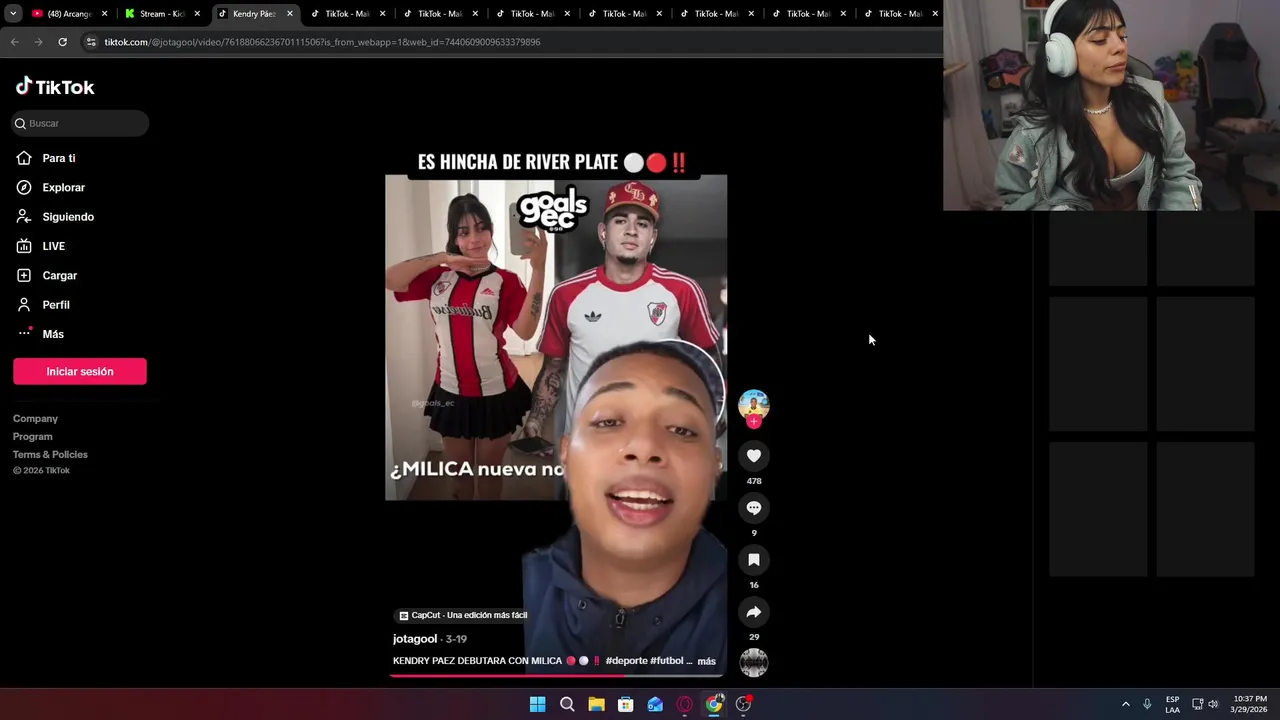
Task: Click the TikTok logo
Action: (x=55, y=87)
